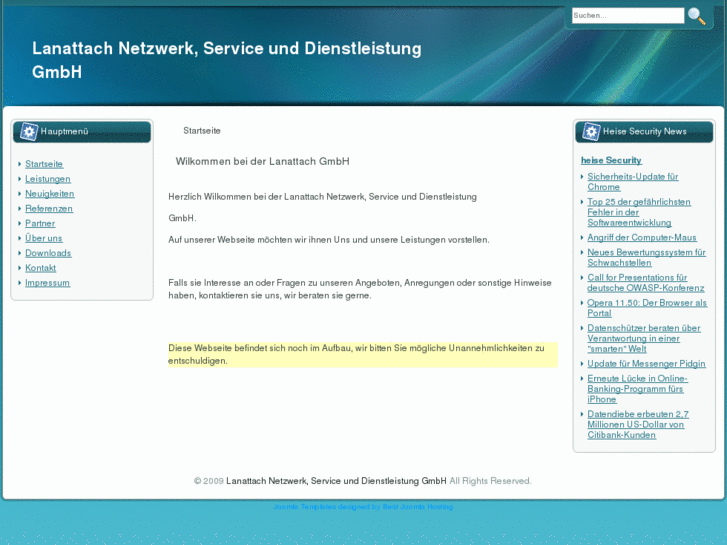The image size is (727, 545).
Task: Open the Partner page link
Action: click(x=40, y=224)
